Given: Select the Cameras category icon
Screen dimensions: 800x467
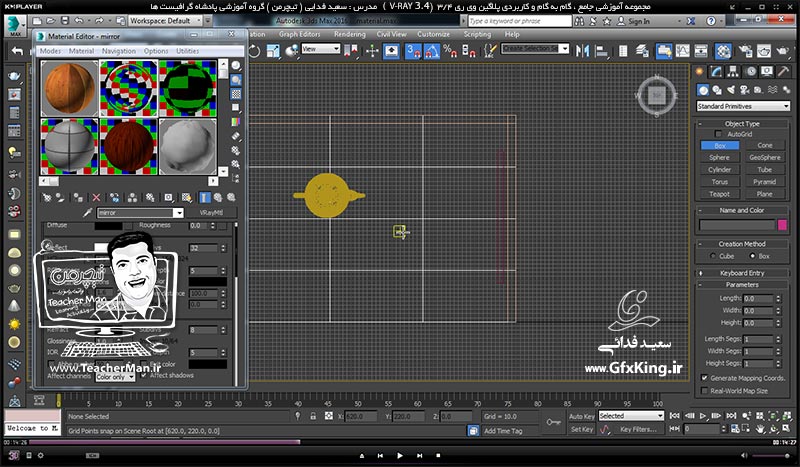Looking at the screenshot, I should tap(745, 90).
